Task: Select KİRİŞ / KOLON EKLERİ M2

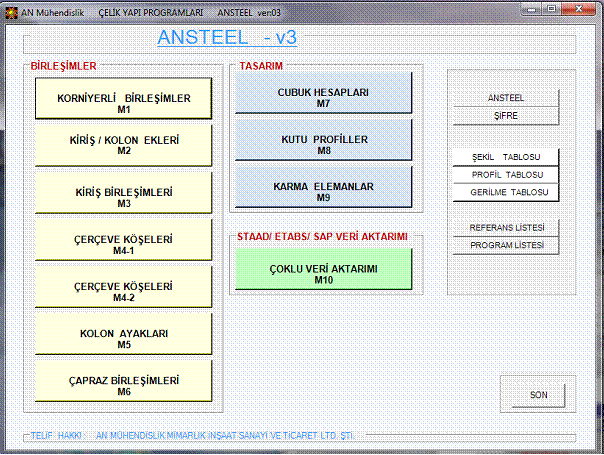Action: 124,145
